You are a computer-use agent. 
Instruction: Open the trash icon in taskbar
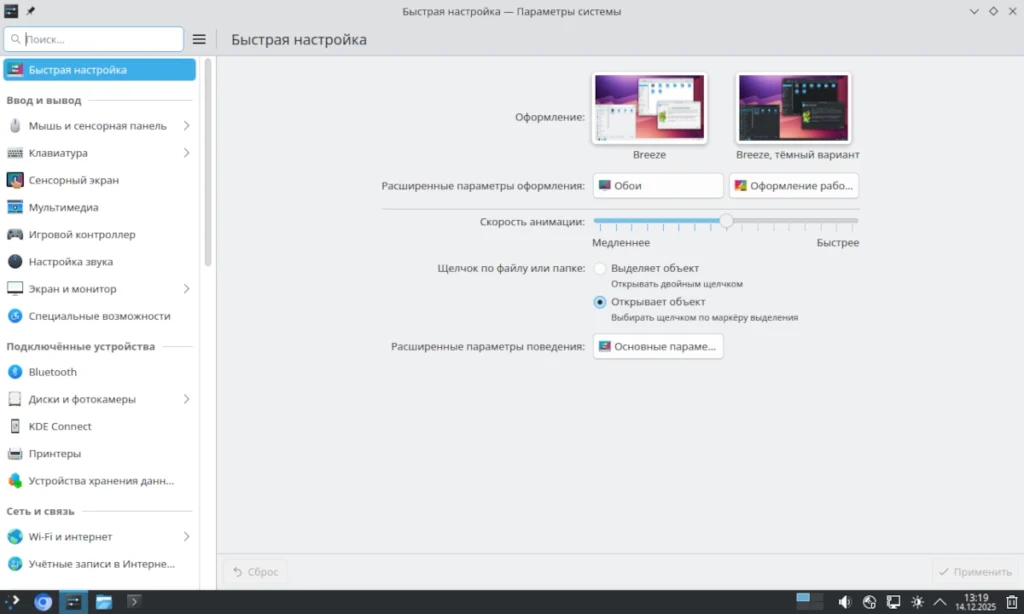(x=1012, y=602)
